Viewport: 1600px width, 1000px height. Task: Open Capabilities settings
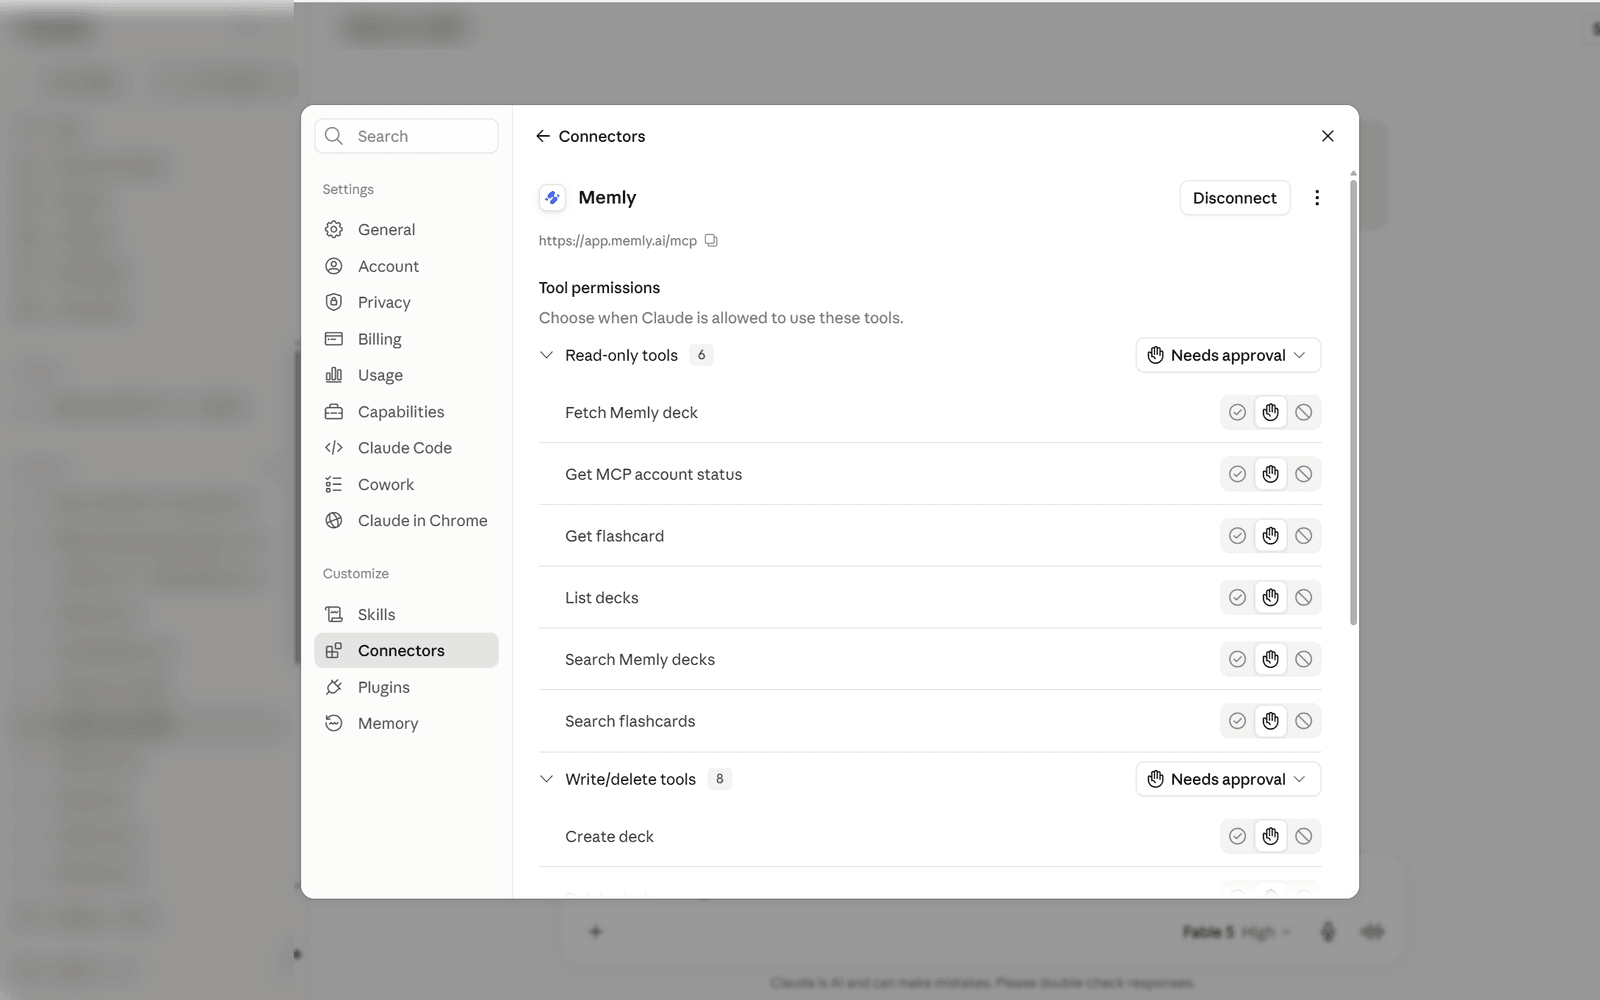[406, 411]
